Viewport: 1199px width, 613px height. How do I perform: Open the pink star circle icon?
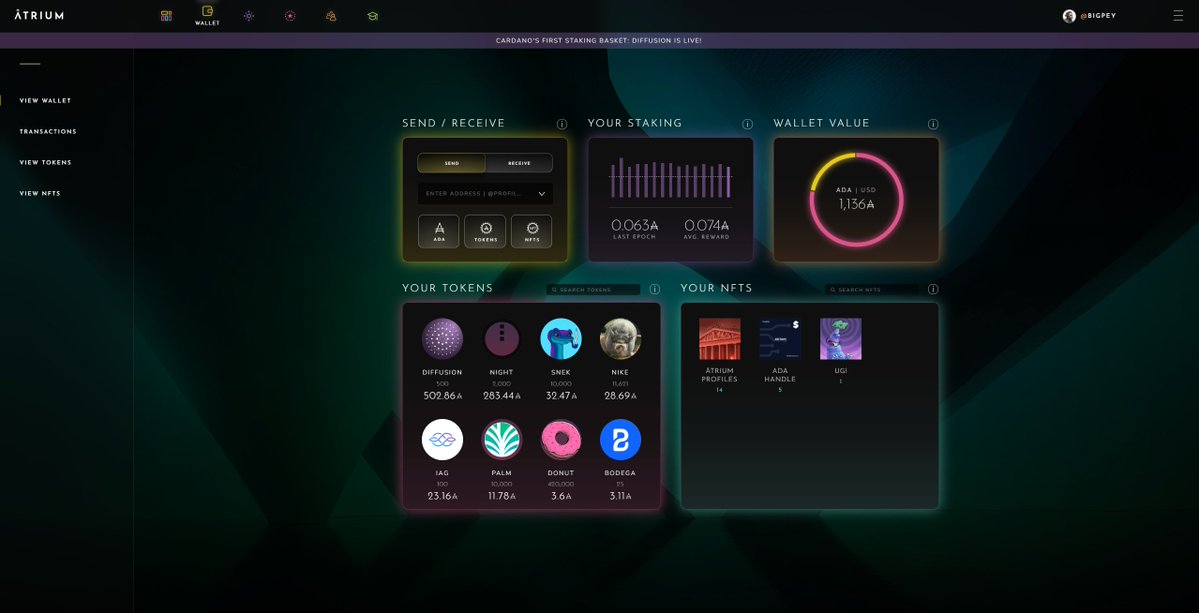[290, 16]
